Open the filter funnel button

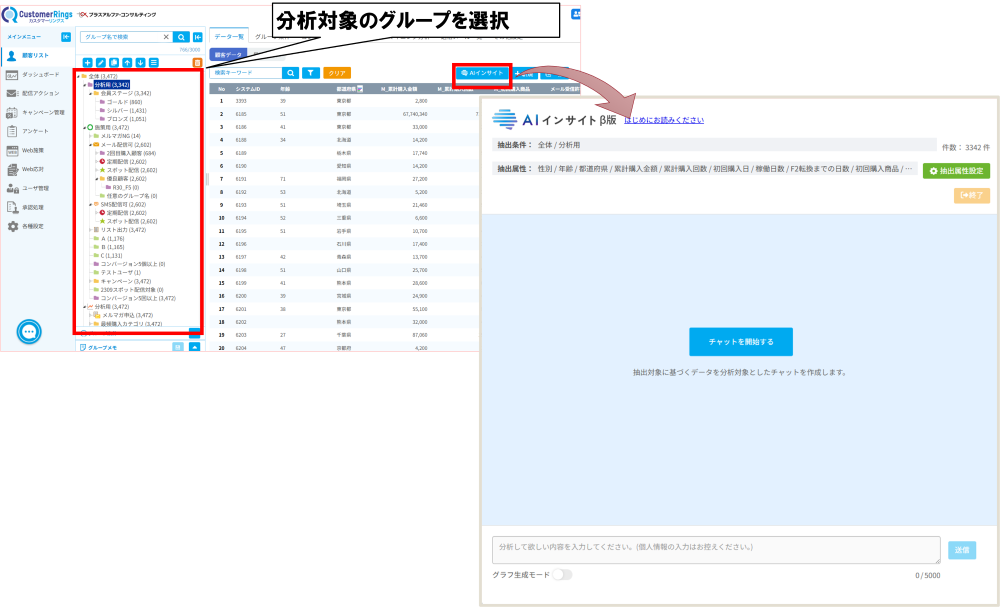pos(311,73)
